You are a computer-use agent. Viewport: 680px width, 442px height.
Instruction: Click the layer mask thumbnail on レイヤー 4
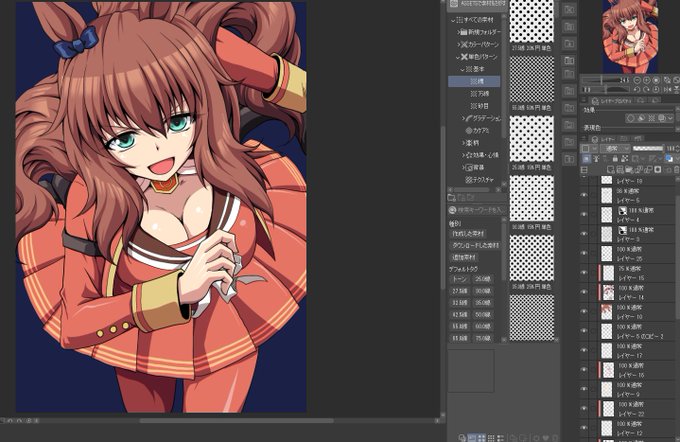point(623,211)
